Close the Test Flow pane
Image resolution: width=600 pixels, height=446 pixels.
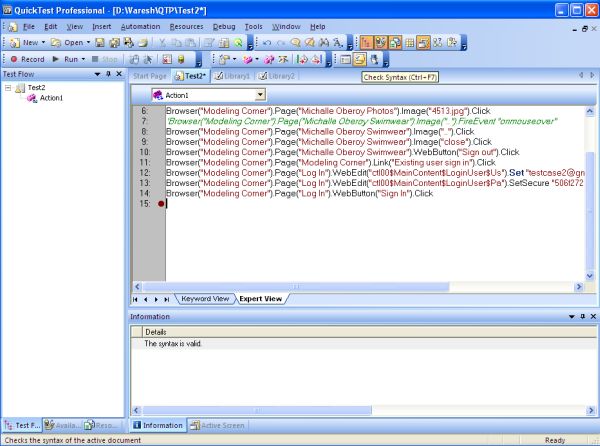[119, 74]
